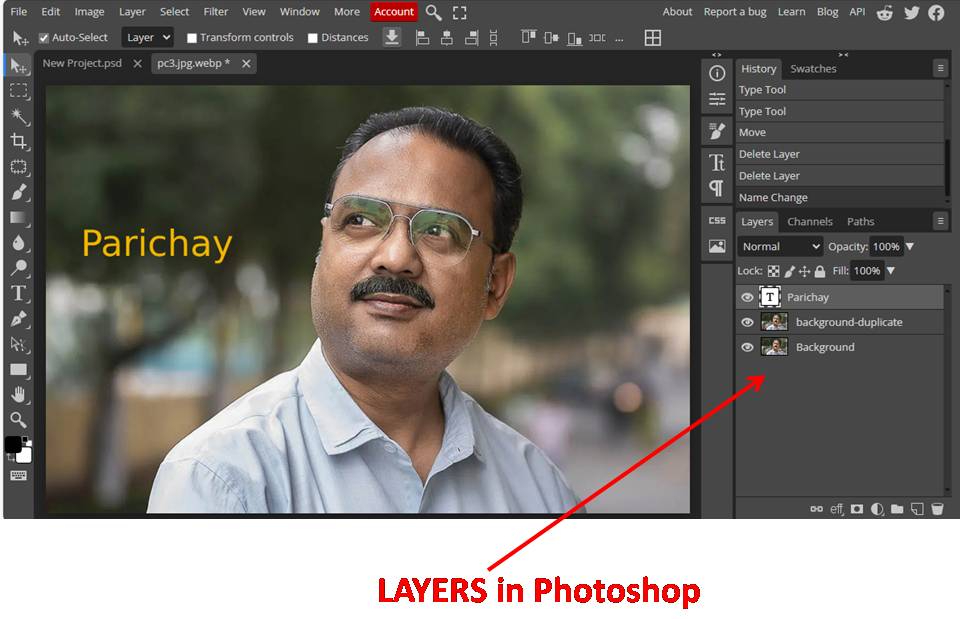The width and height of the screenshot is (960, 619).
Task: Switch to the Paths tab
Action: [860, 222]
